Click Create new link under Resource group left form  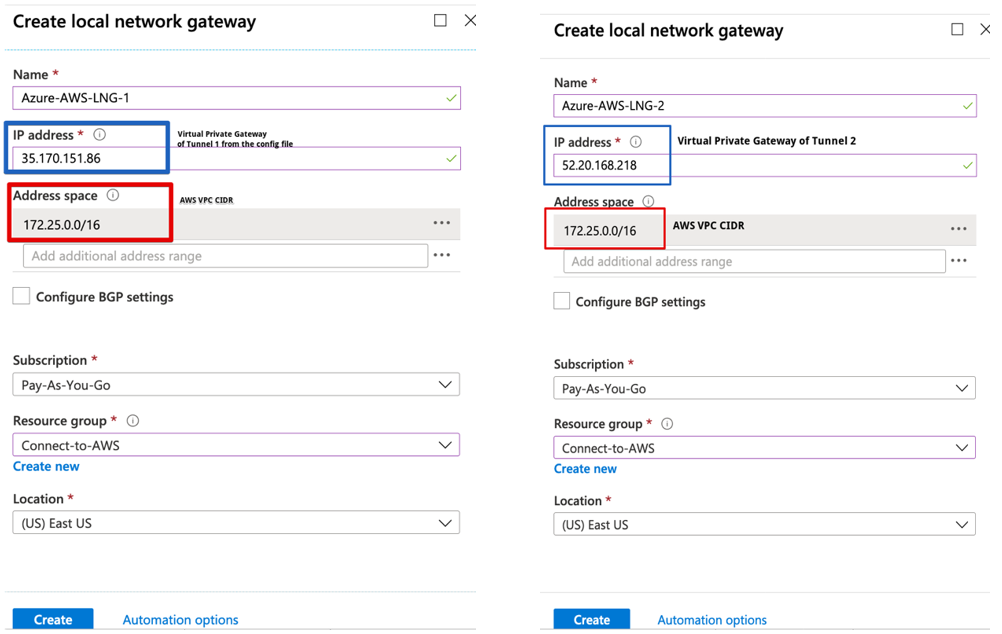(46, 466)
